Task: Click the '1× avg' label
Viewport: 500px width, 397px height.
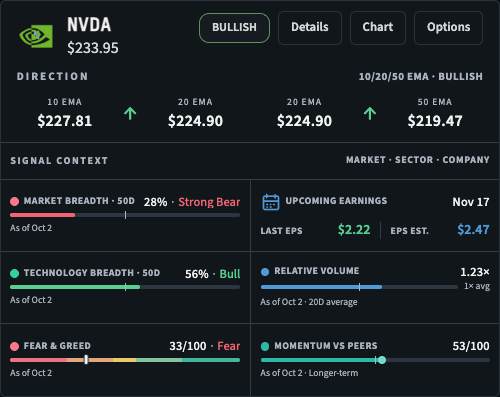Action: click(477, 286)
